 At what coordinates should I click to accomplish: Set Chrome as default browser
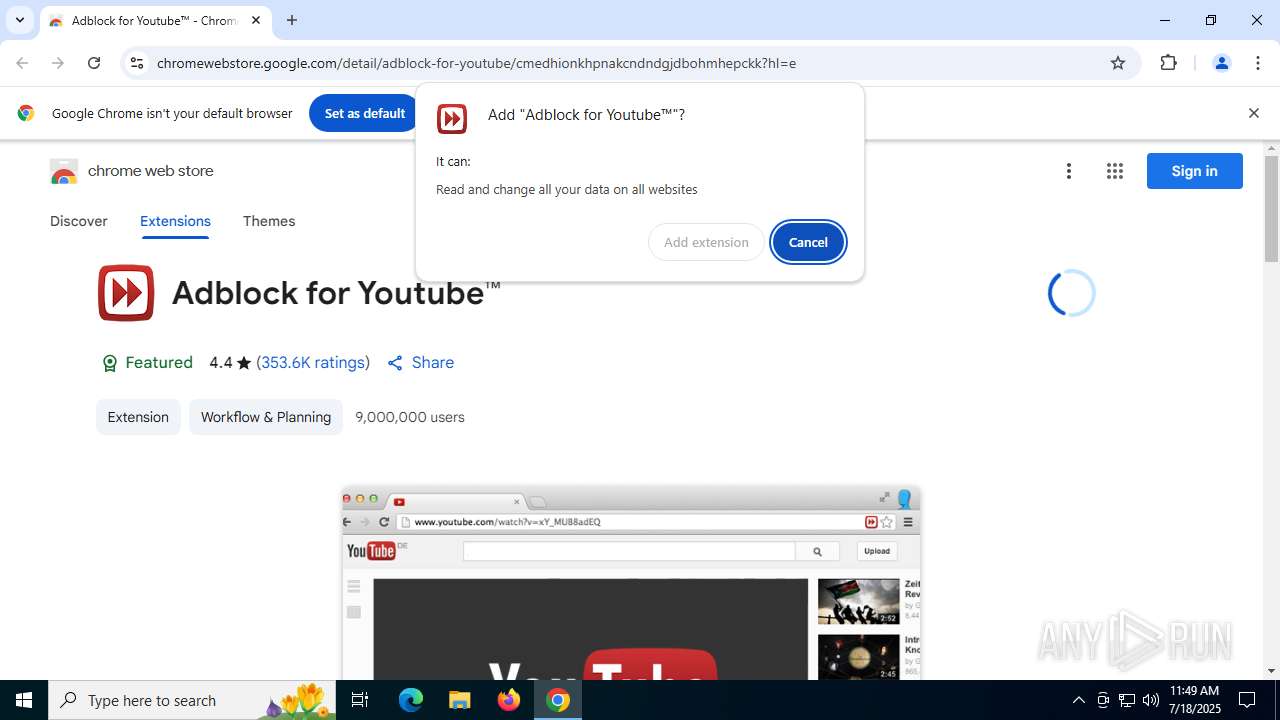[x=364, y=113]
